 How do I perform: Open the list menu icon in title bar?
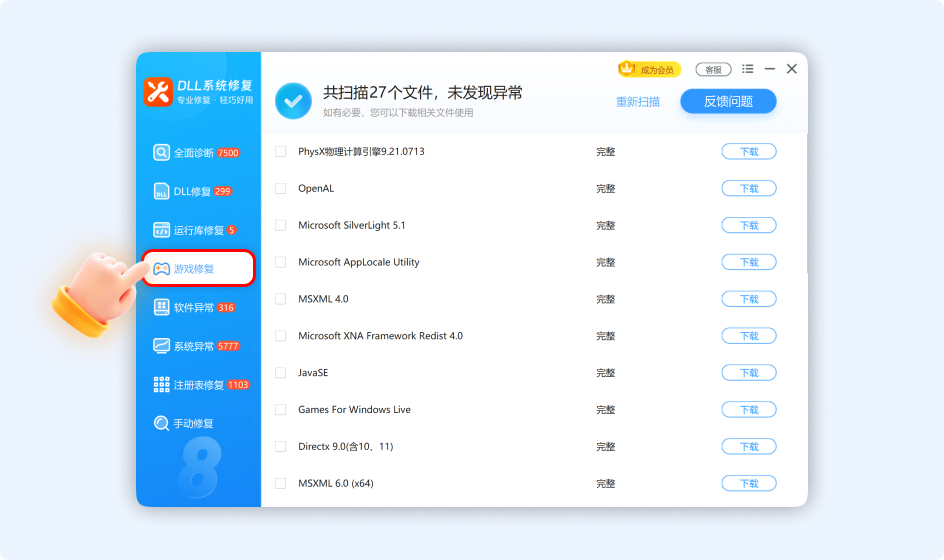748,69
